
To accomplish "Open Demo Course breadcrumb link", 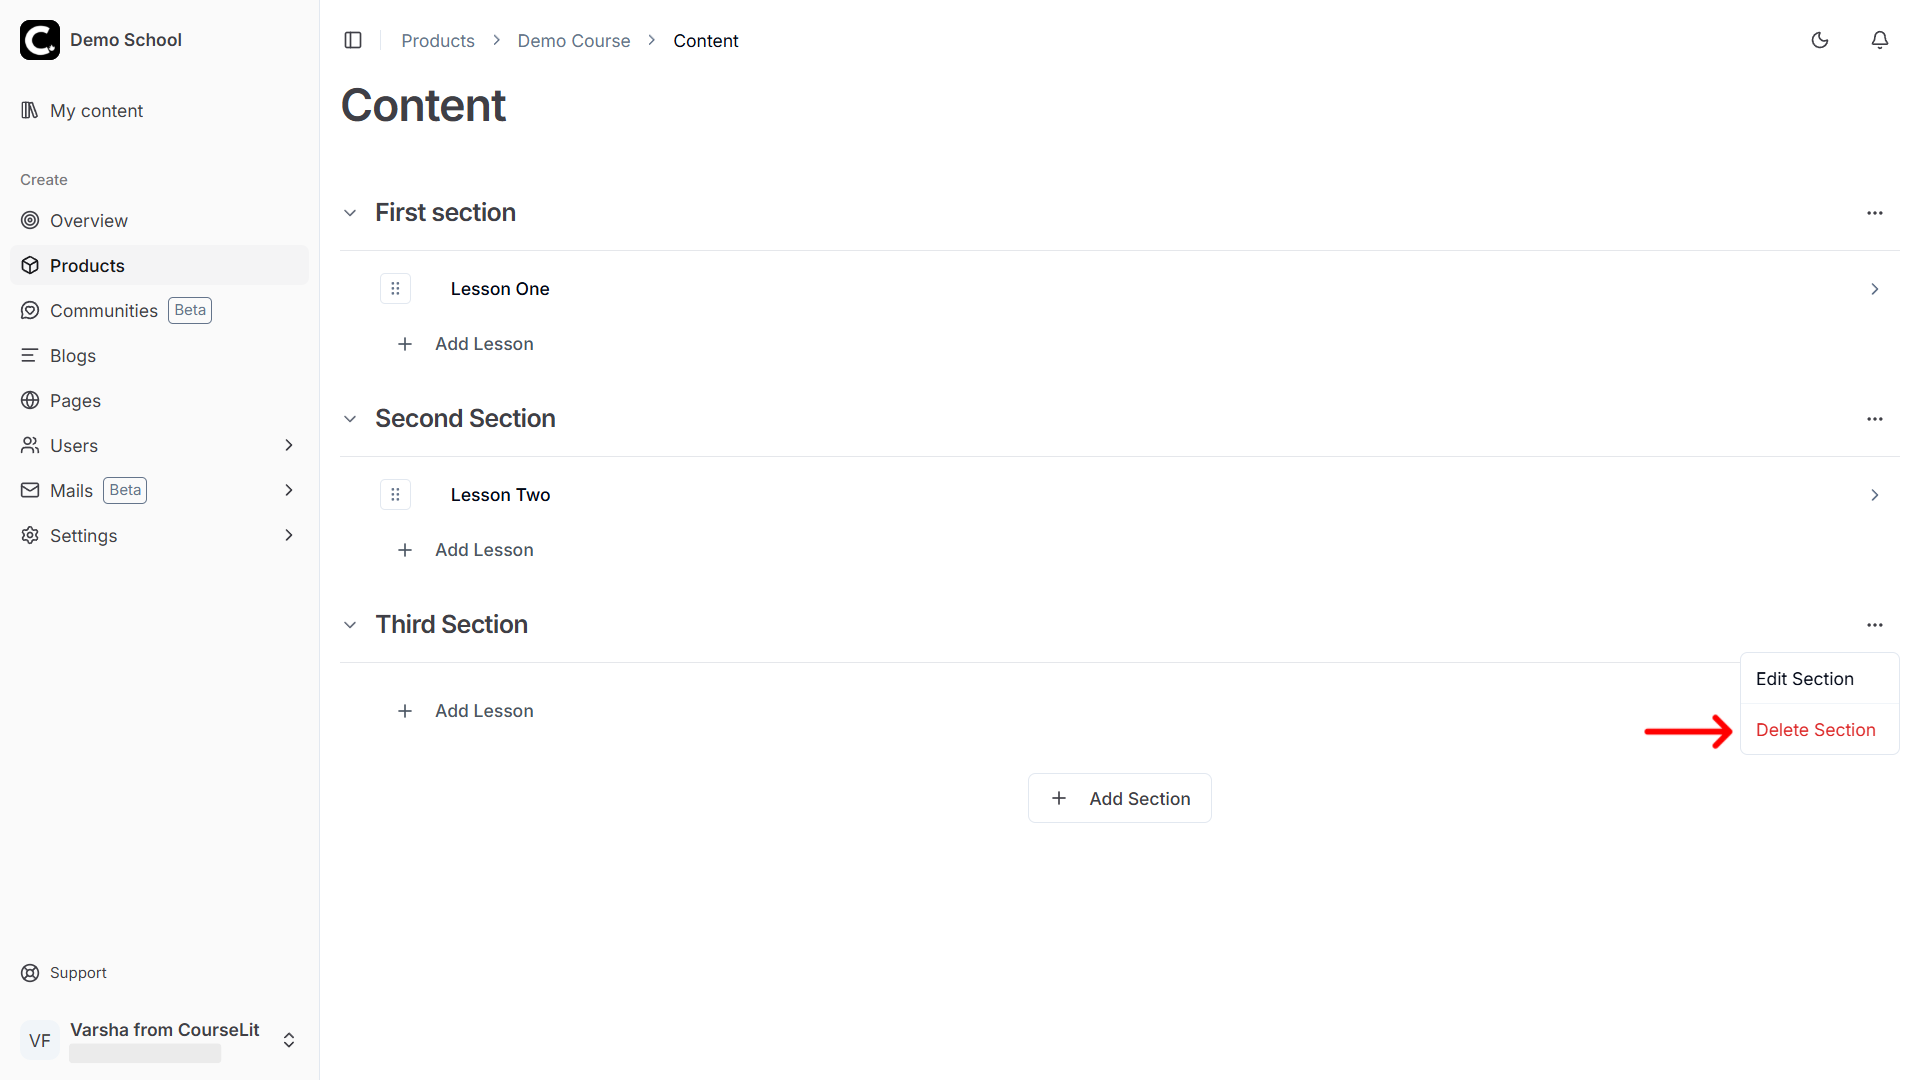I will (x=573, y=41).
